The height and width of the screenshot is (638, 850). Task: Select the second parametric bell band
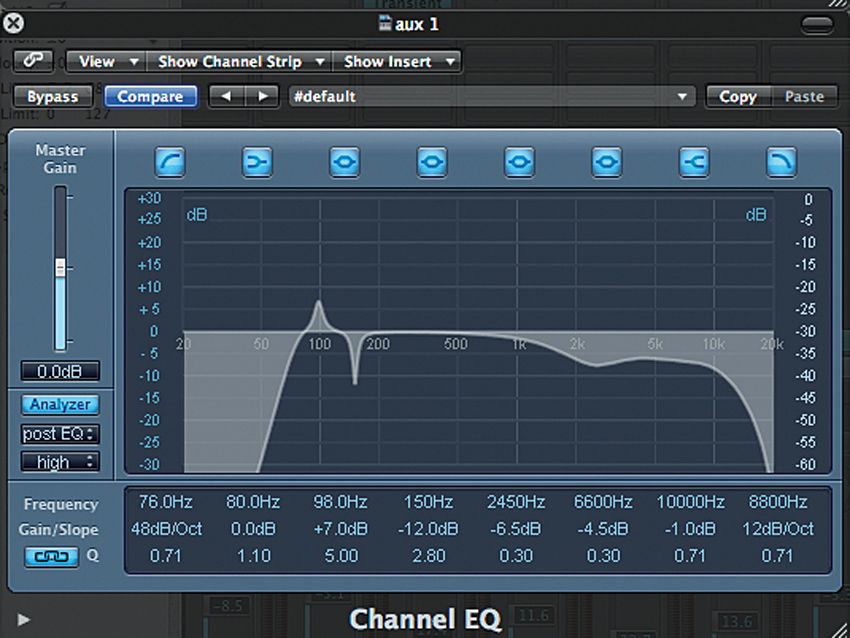tap(431, 162)
